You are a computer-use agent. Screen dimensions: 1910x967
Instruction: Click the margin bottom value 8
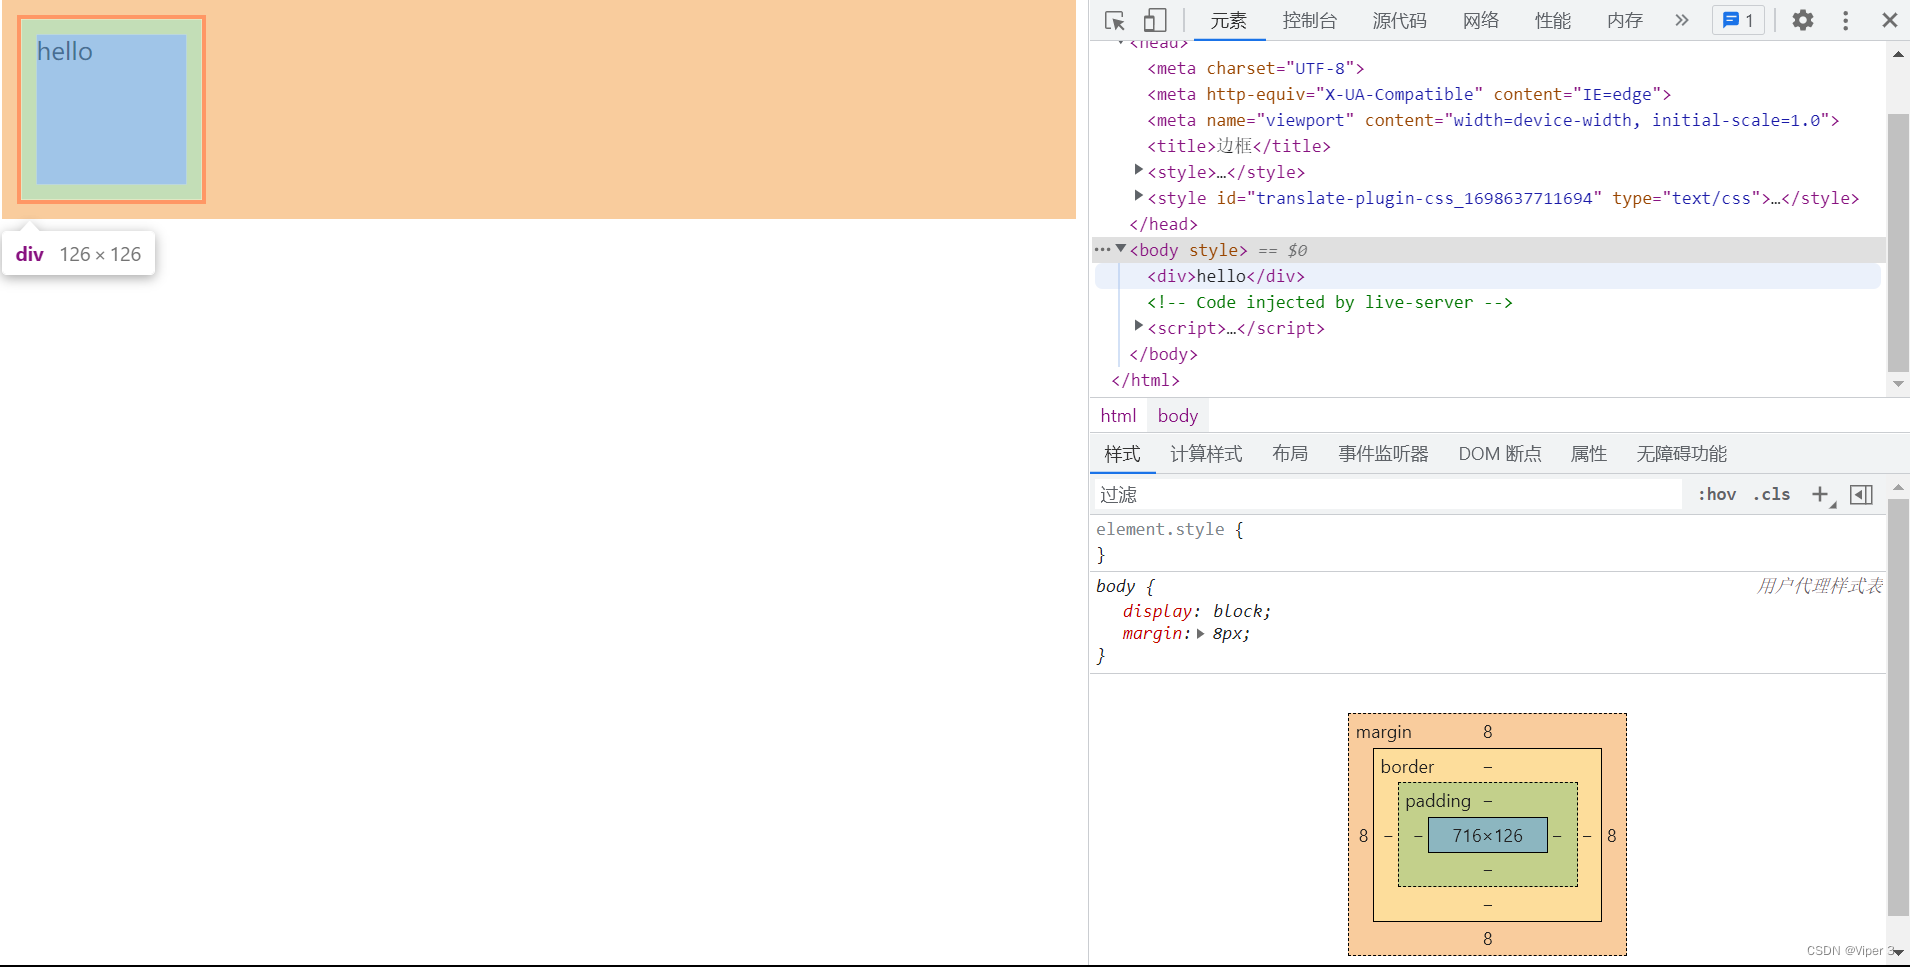1487,939
